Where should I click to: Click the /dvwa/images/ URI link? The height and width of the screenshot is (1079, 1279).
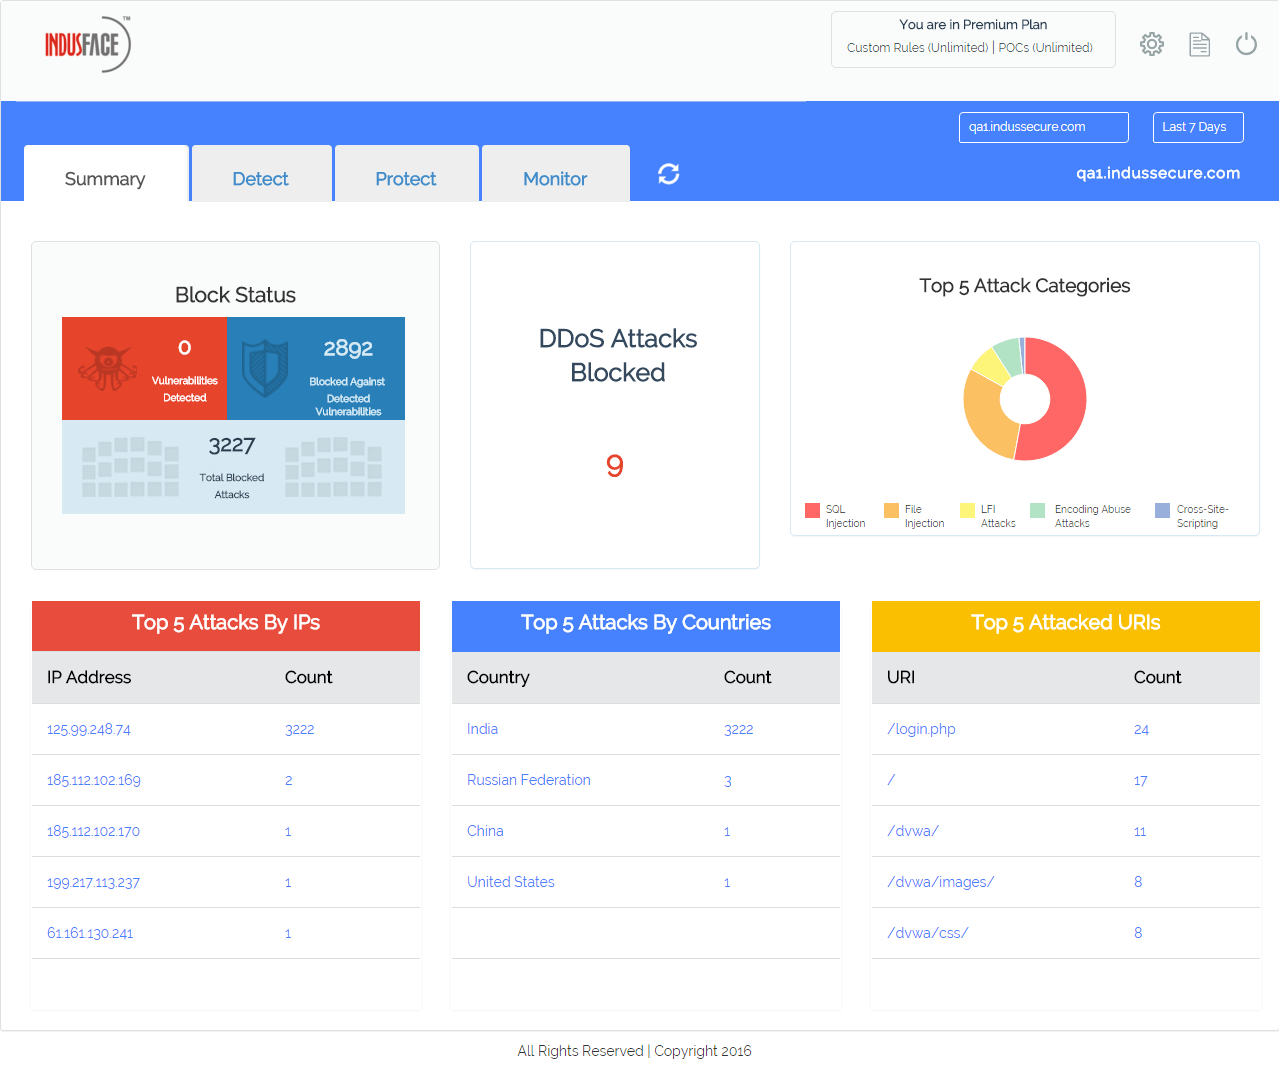point(940,882)
